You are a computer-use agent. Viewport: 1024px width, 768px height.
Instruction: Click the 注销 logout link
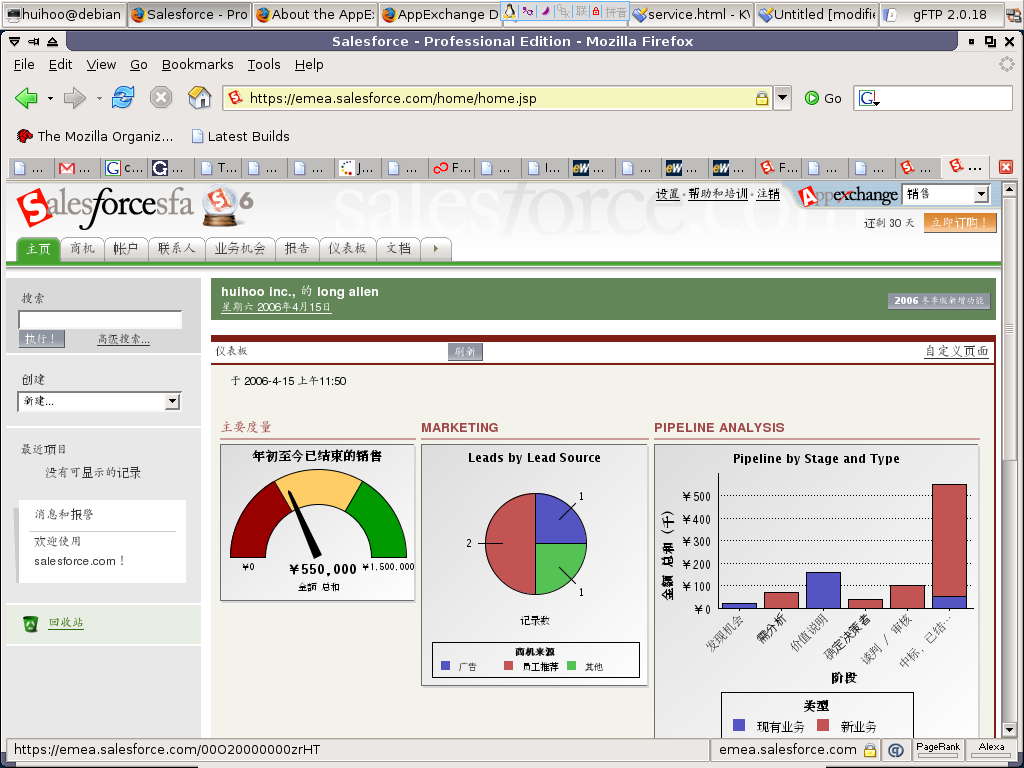(x=768, y=194)
